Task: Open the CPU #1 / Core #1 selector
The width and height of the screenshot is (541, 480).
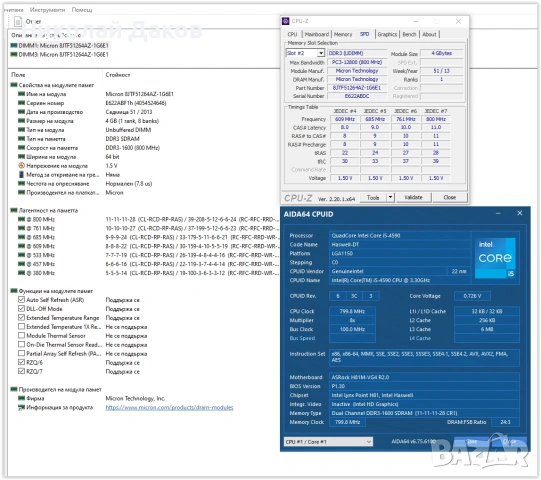Action: pos(328,442)
